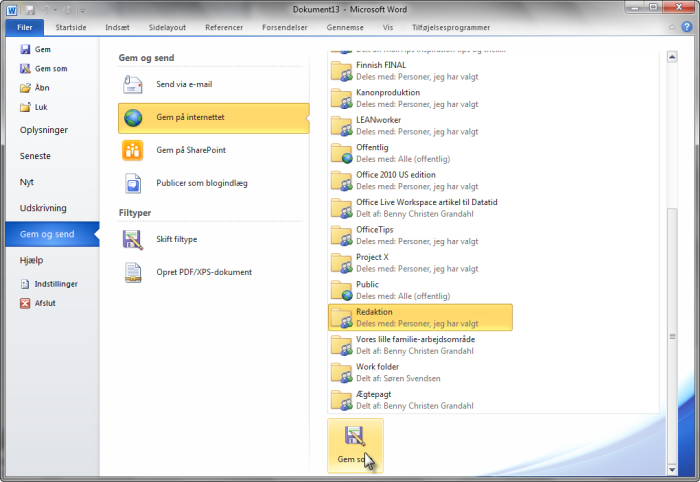Click the Send via e-mail envelope icon
This screenshot has width=700, height=482.
[x=133, y=84]
